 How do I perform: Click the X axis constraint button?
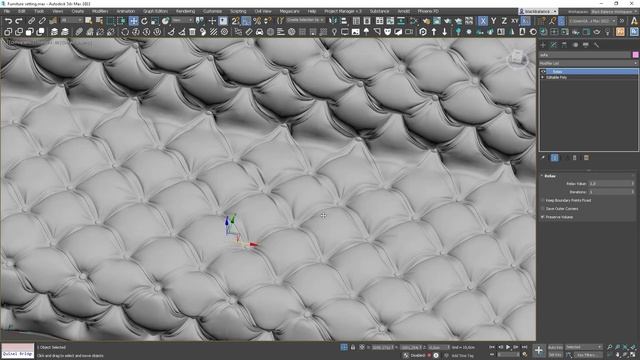483,21
